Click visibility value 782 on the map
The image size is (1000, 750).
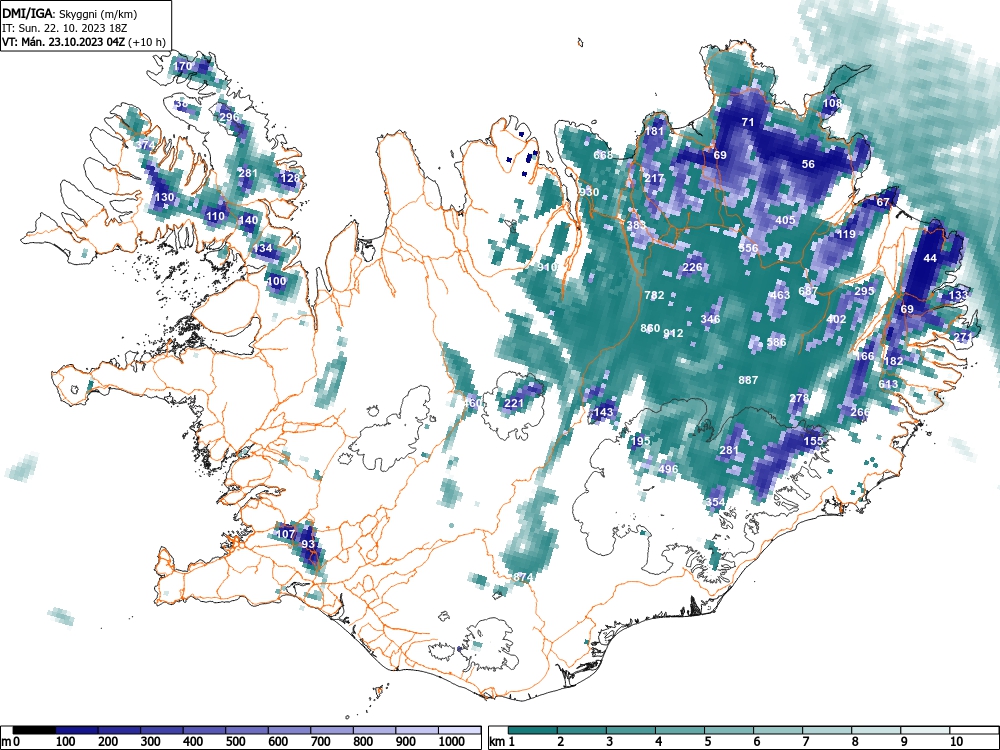click(654, 295)
